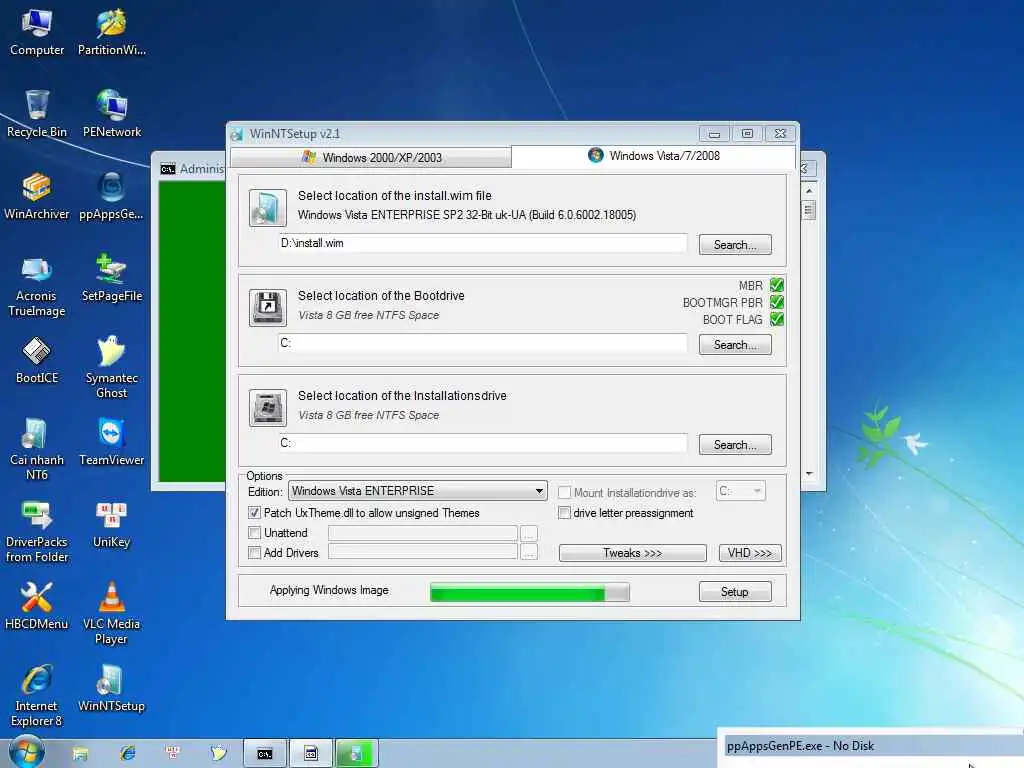Open the Explorer folder taskbar icon
Image resolution: width=1024 pixels, height=768 pixels.
(80, 754)
